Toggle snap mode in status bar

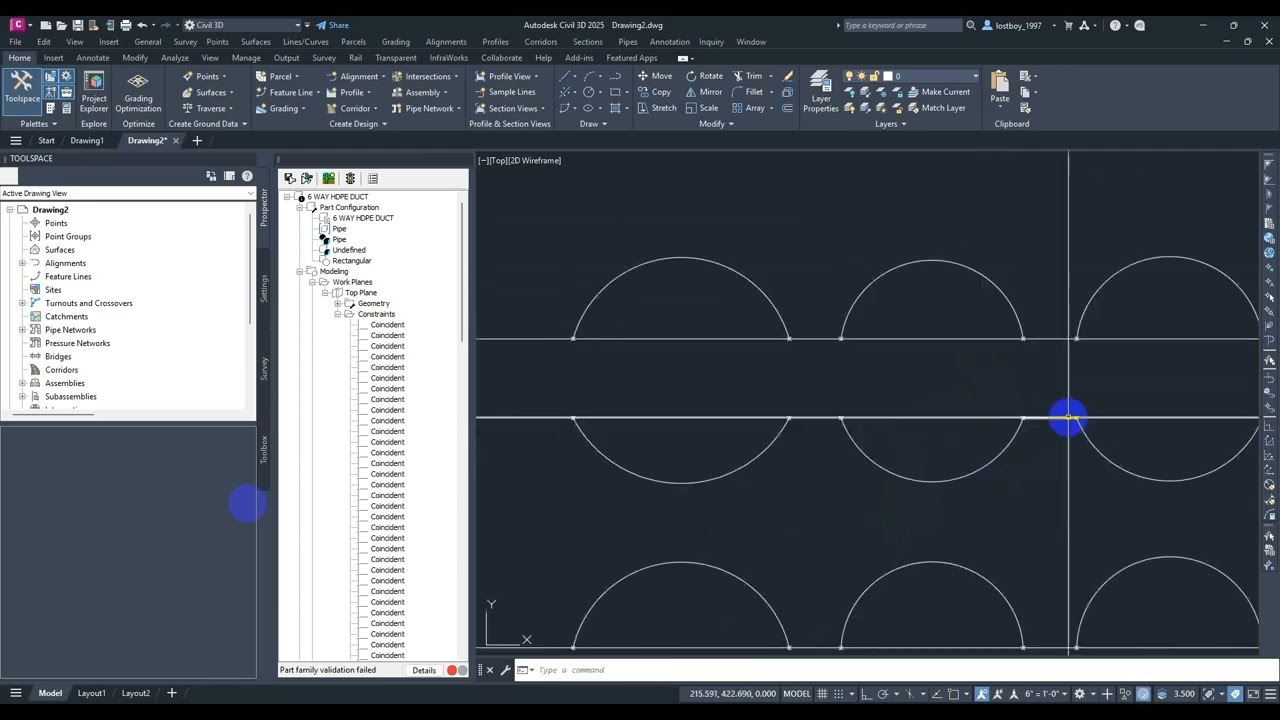(x=840, y=694)
